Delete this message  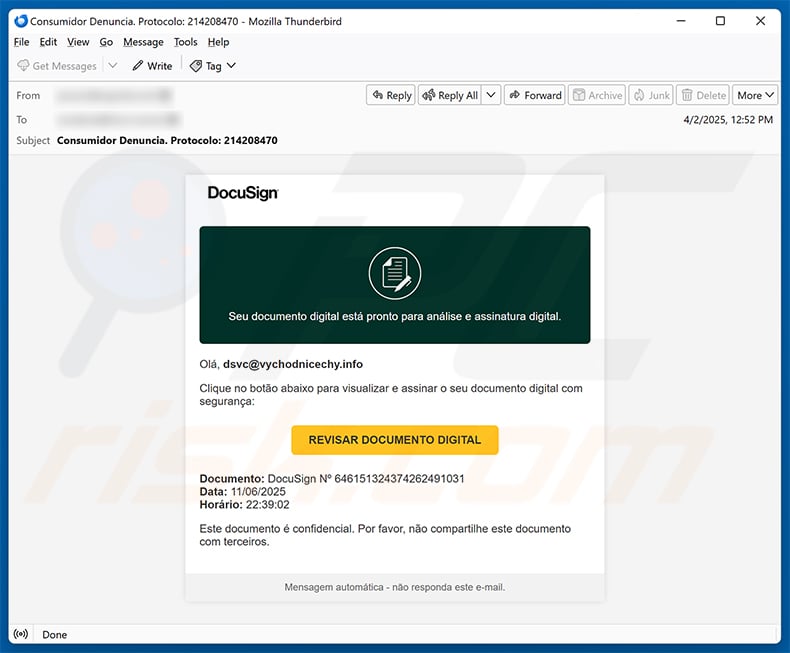pos(703,95)
